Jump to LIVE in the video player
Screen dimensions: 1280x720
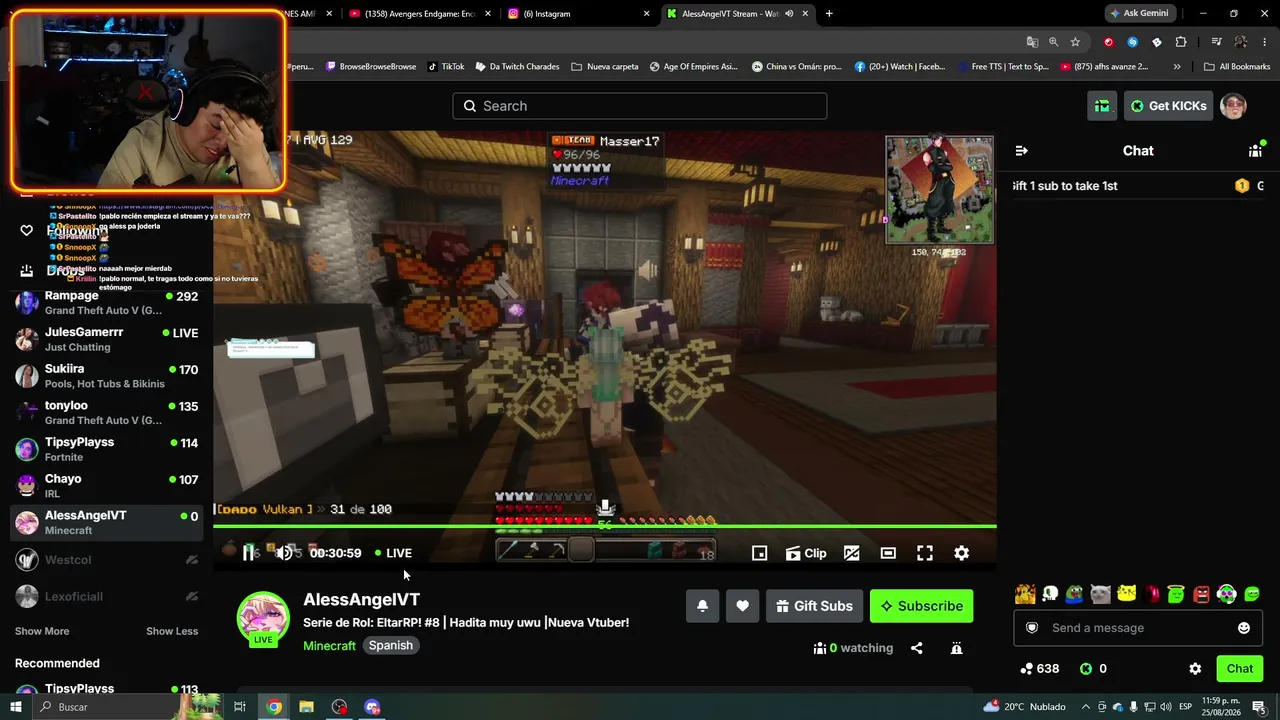coord(393,553)
